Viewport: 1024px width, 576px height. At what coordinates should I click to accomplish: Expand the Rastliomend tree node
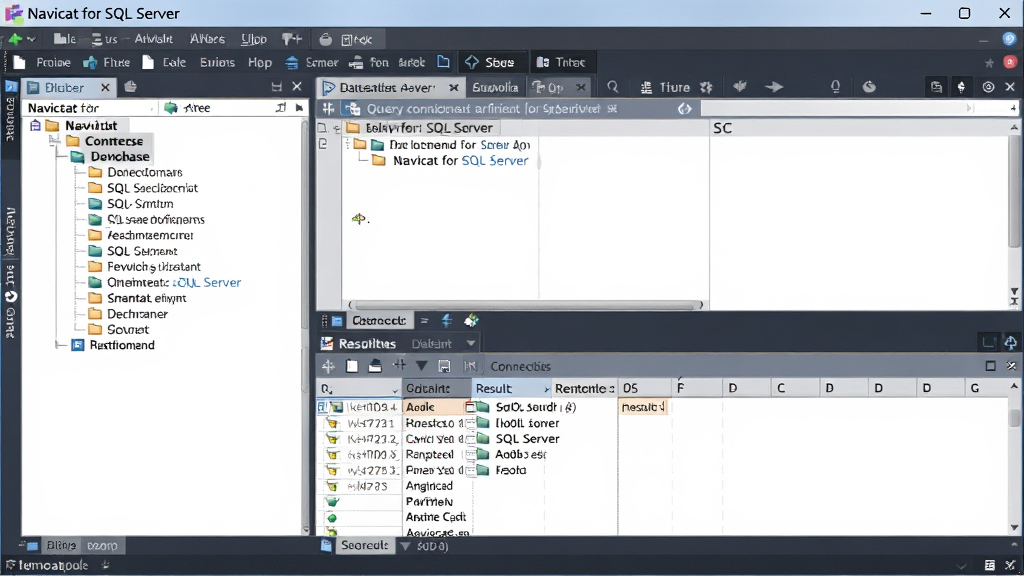(x=60, y=345)
